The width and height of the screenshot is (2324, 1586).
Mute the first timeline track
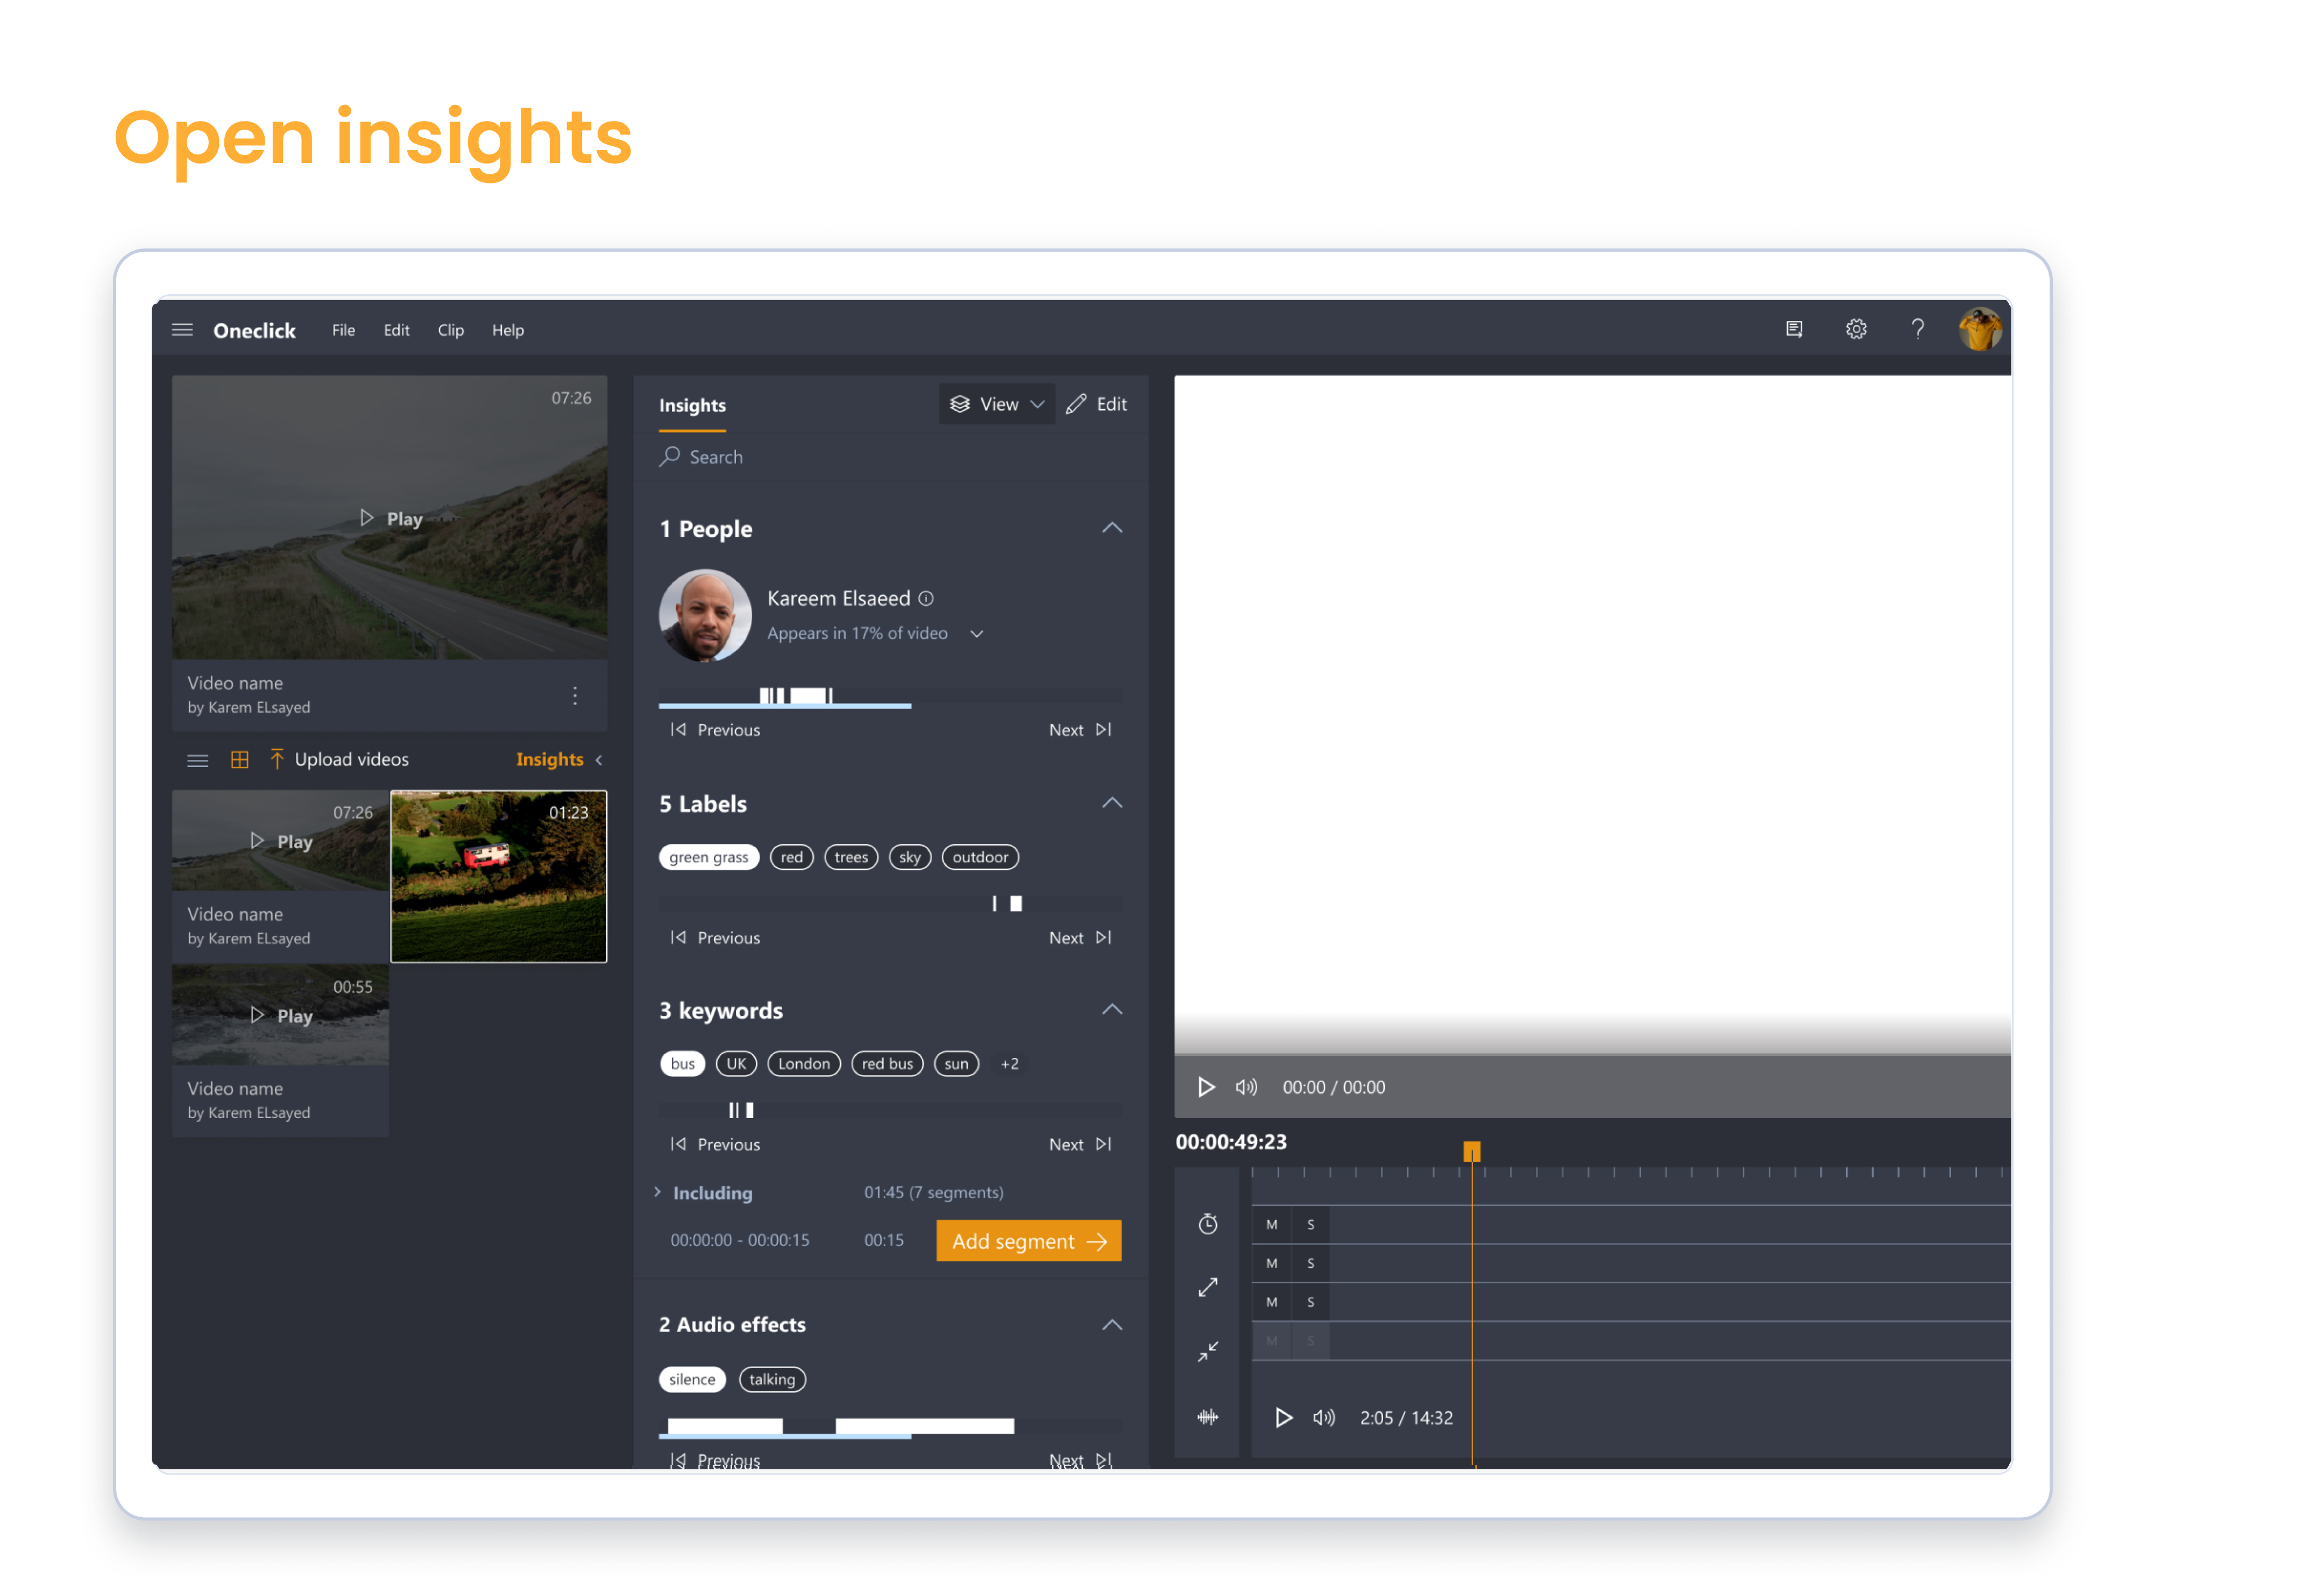coord(1271,1225)
